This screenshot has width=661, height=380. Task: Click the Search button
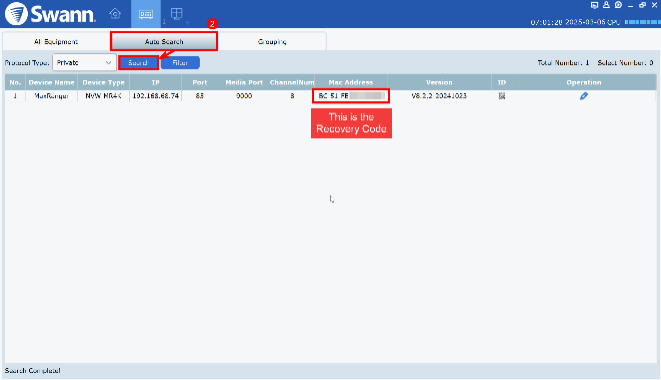[x=138, y=62]
